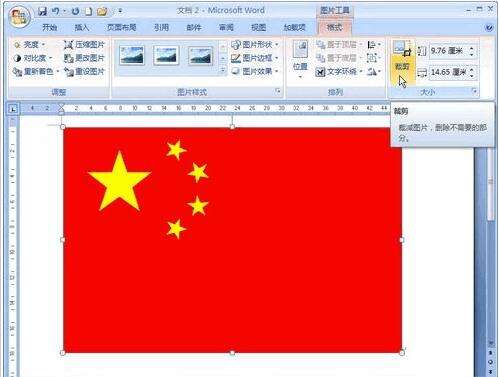Click 压缩图片 compress pictures

[x=84, y=44]
